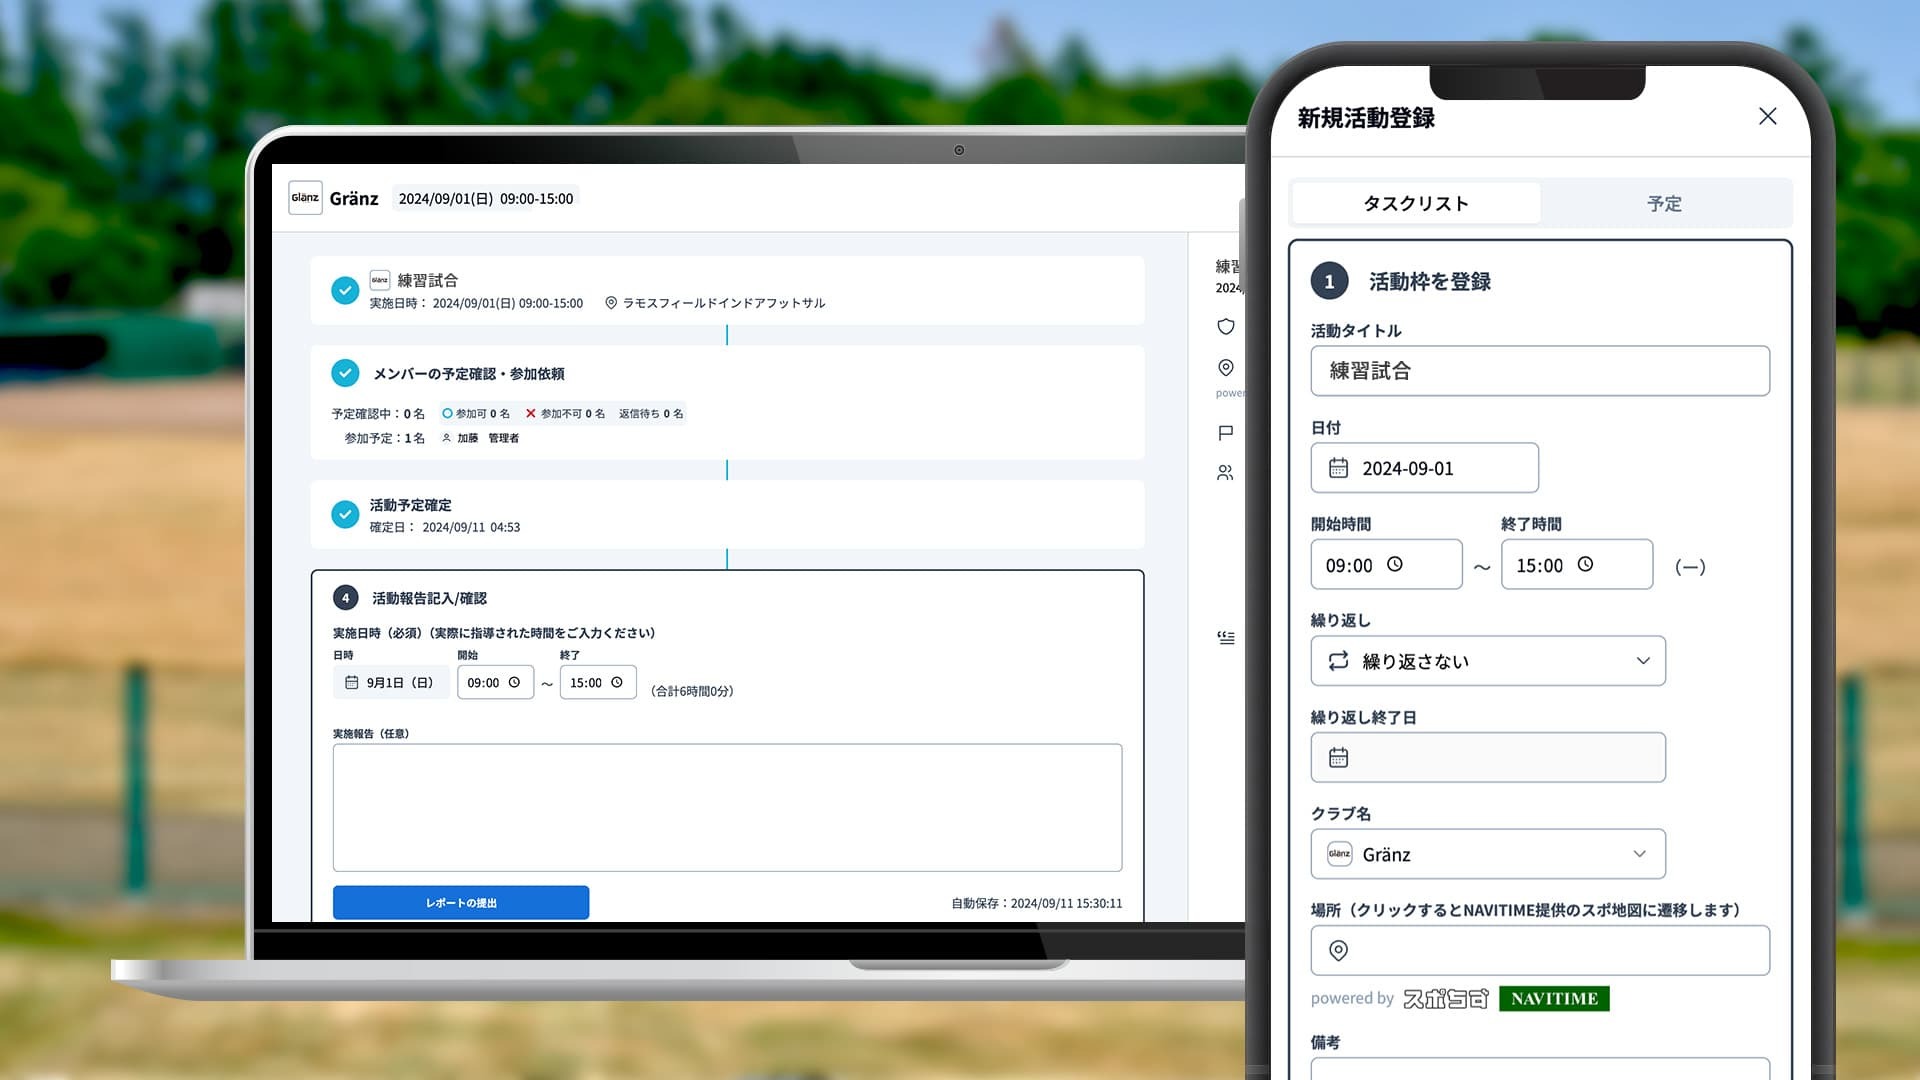Click the step 1 badge beside 活動枠を登録
The height and width of the screenshot is (1080, 1920).
point(1329,281)
